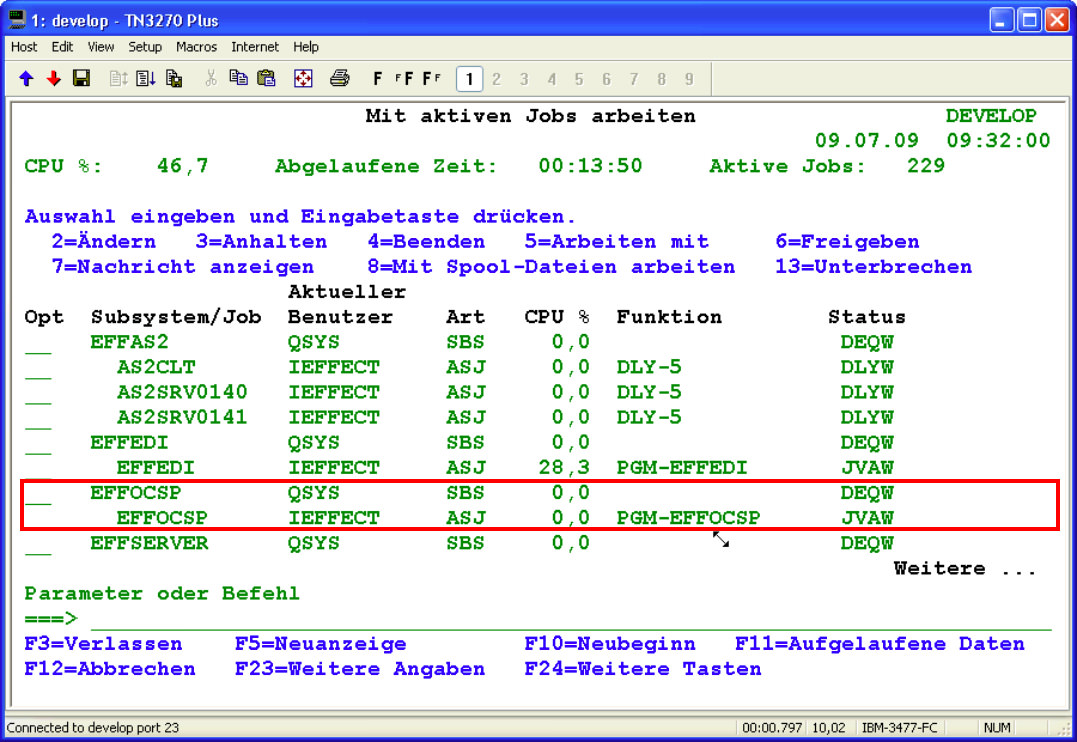Click the Opt field for EFFAS2 subsystem
This screenshot has width=1077, height=742.
click(38, 343)
